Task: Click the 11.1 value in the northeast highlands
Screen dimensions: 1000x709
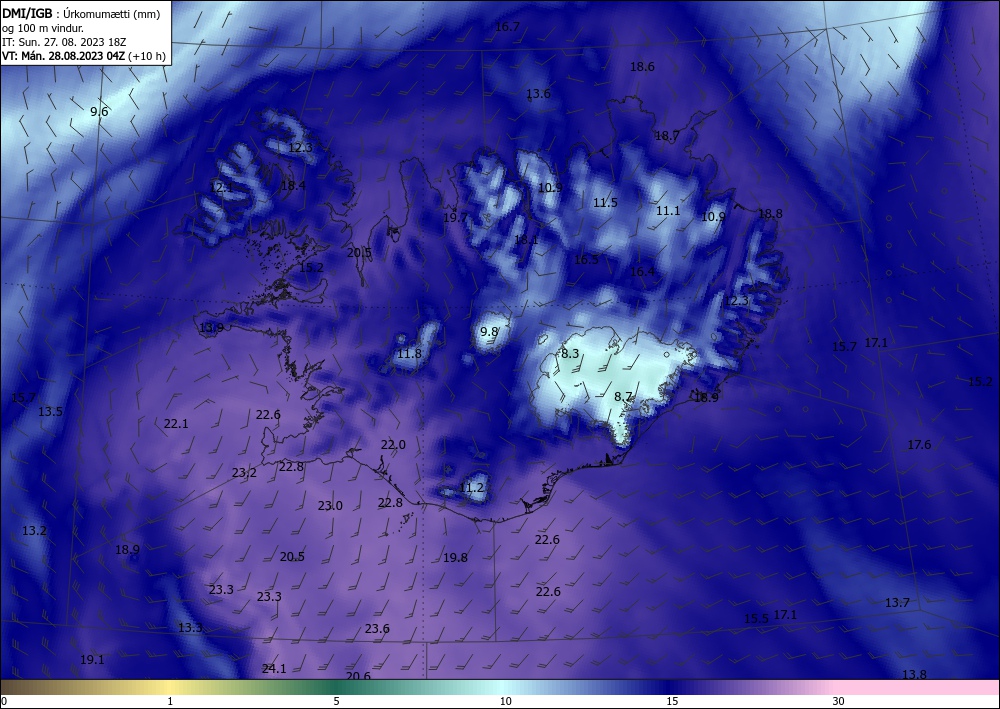Action: 668,211
